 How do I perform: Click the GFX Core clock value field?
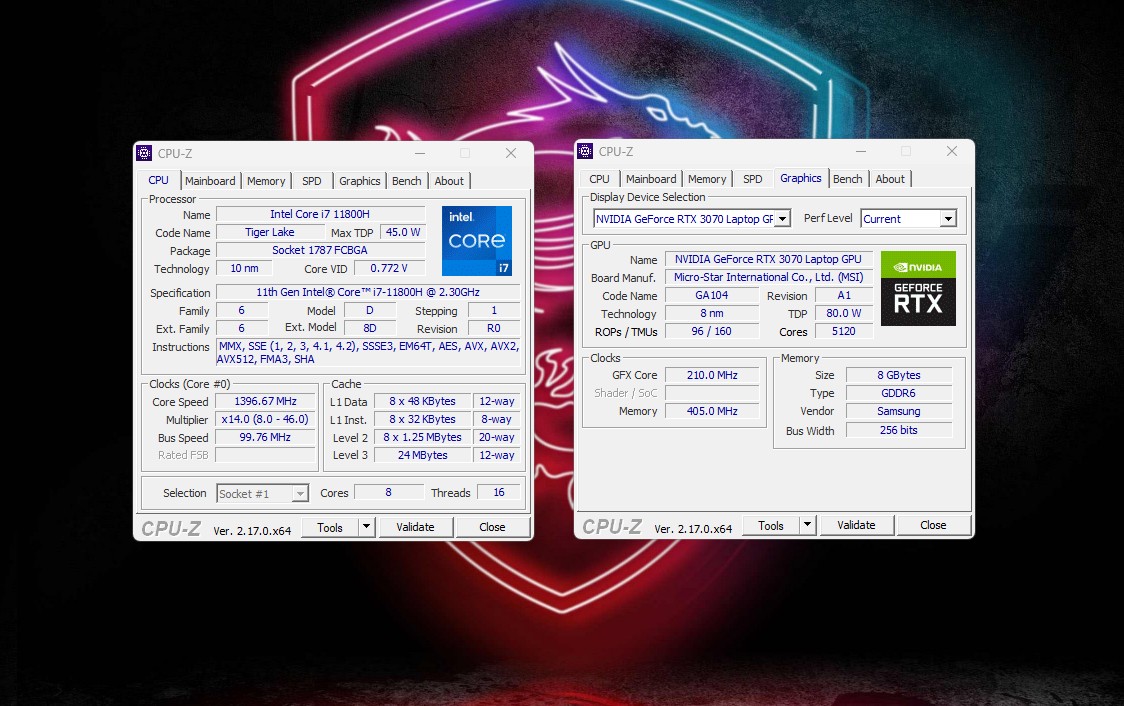[x=712, y=375]
